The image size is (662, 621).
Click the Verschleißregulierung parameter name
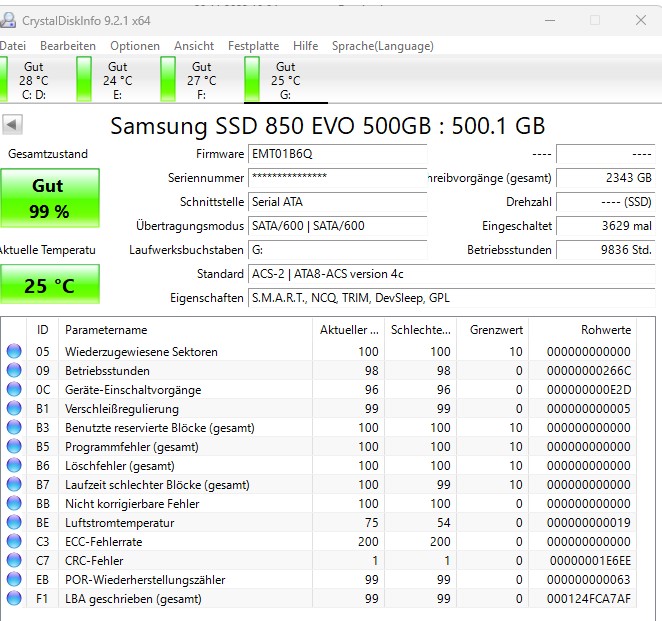[122, 409]
